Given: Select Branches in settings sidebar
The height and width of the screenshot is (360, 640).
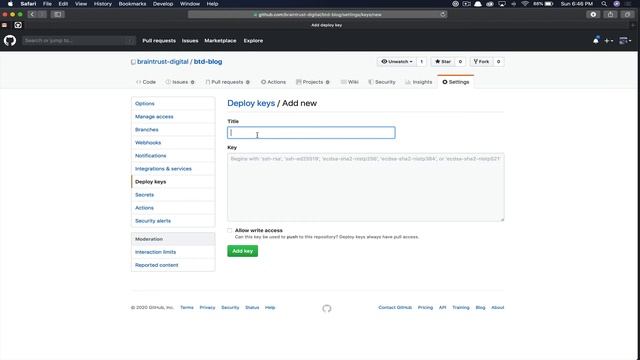Looking at the screenshot, I should (173, 130).
